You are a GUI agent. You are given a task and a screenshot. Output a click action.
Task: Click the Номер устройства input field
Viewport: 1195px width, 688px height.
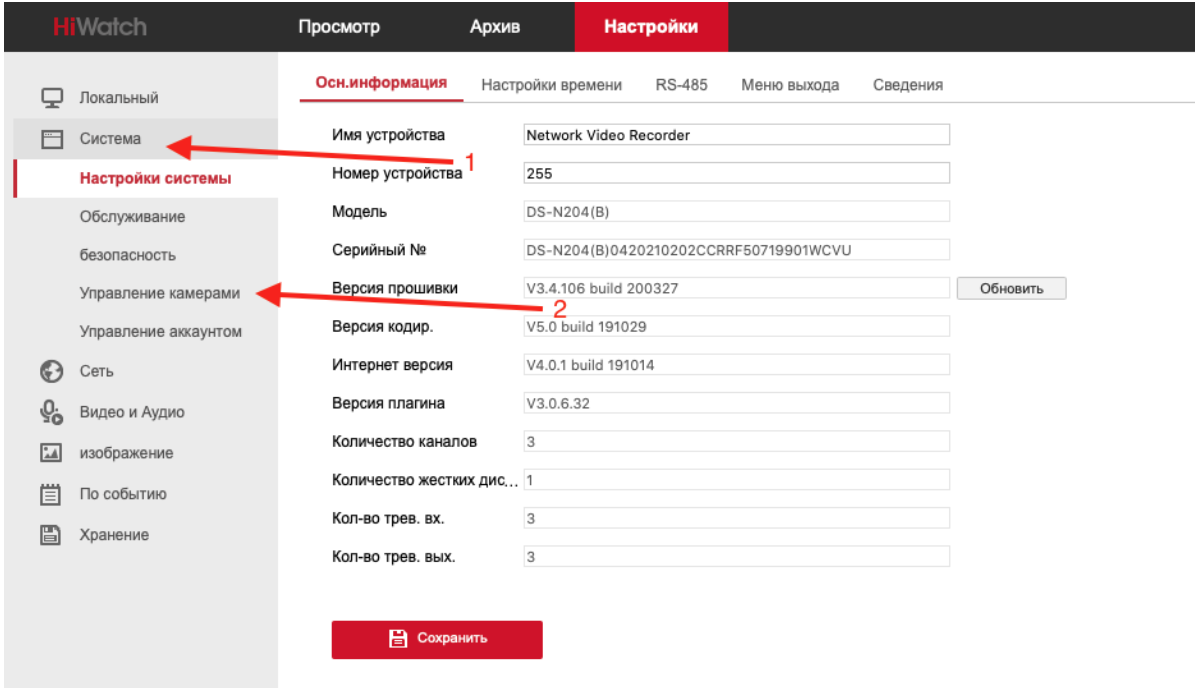736,172
